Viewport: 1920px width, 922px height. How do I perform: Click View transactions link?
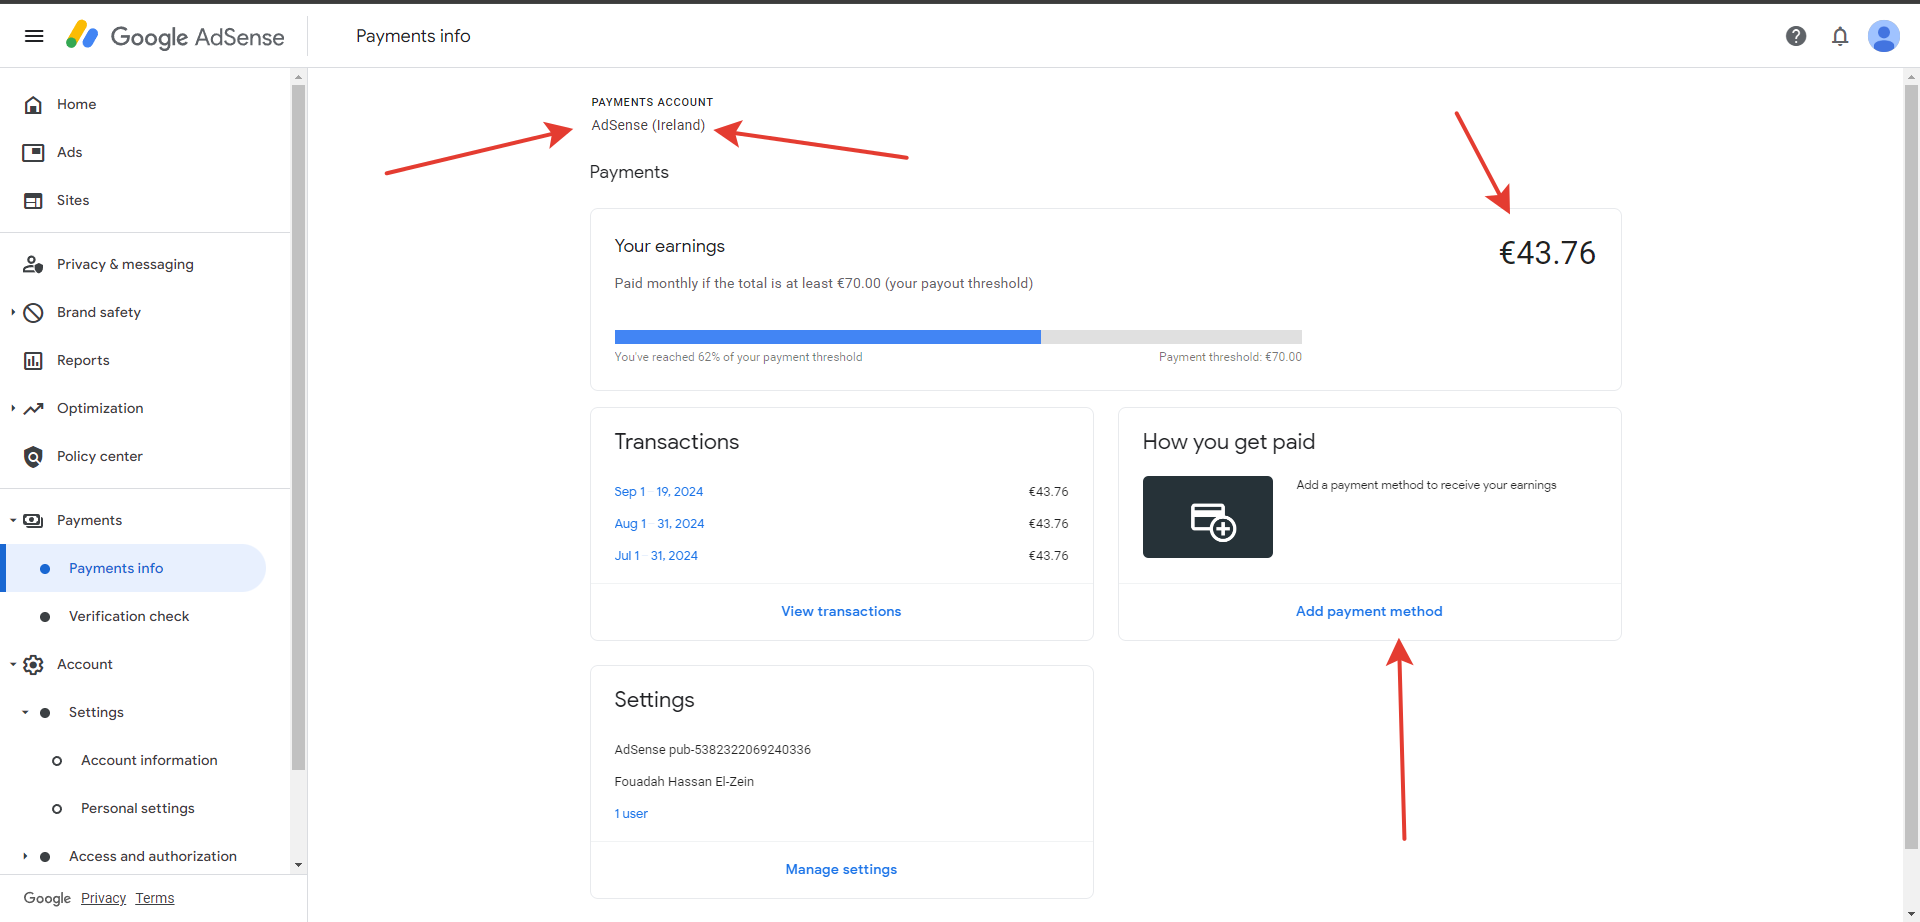click(x=841, y=611)
